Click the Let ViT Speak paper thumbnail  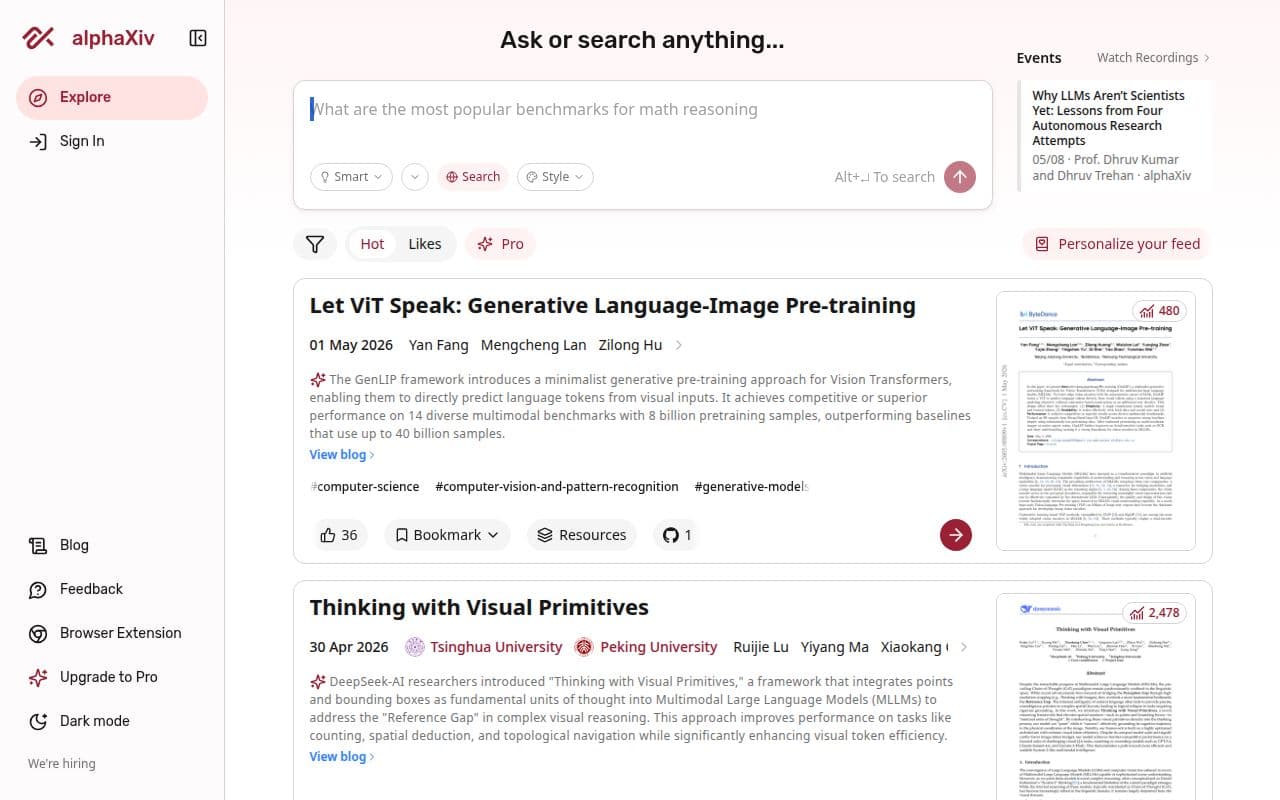coord(1095,421)
